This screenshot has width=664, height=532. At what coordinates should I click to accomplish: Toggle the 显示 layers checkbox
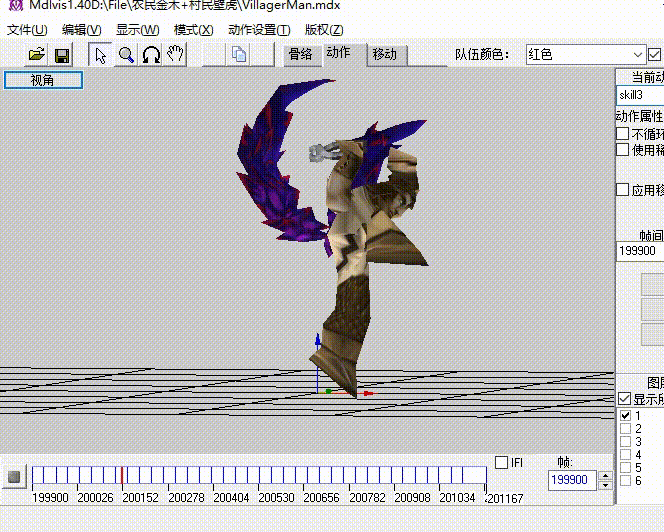pos(625,399)
